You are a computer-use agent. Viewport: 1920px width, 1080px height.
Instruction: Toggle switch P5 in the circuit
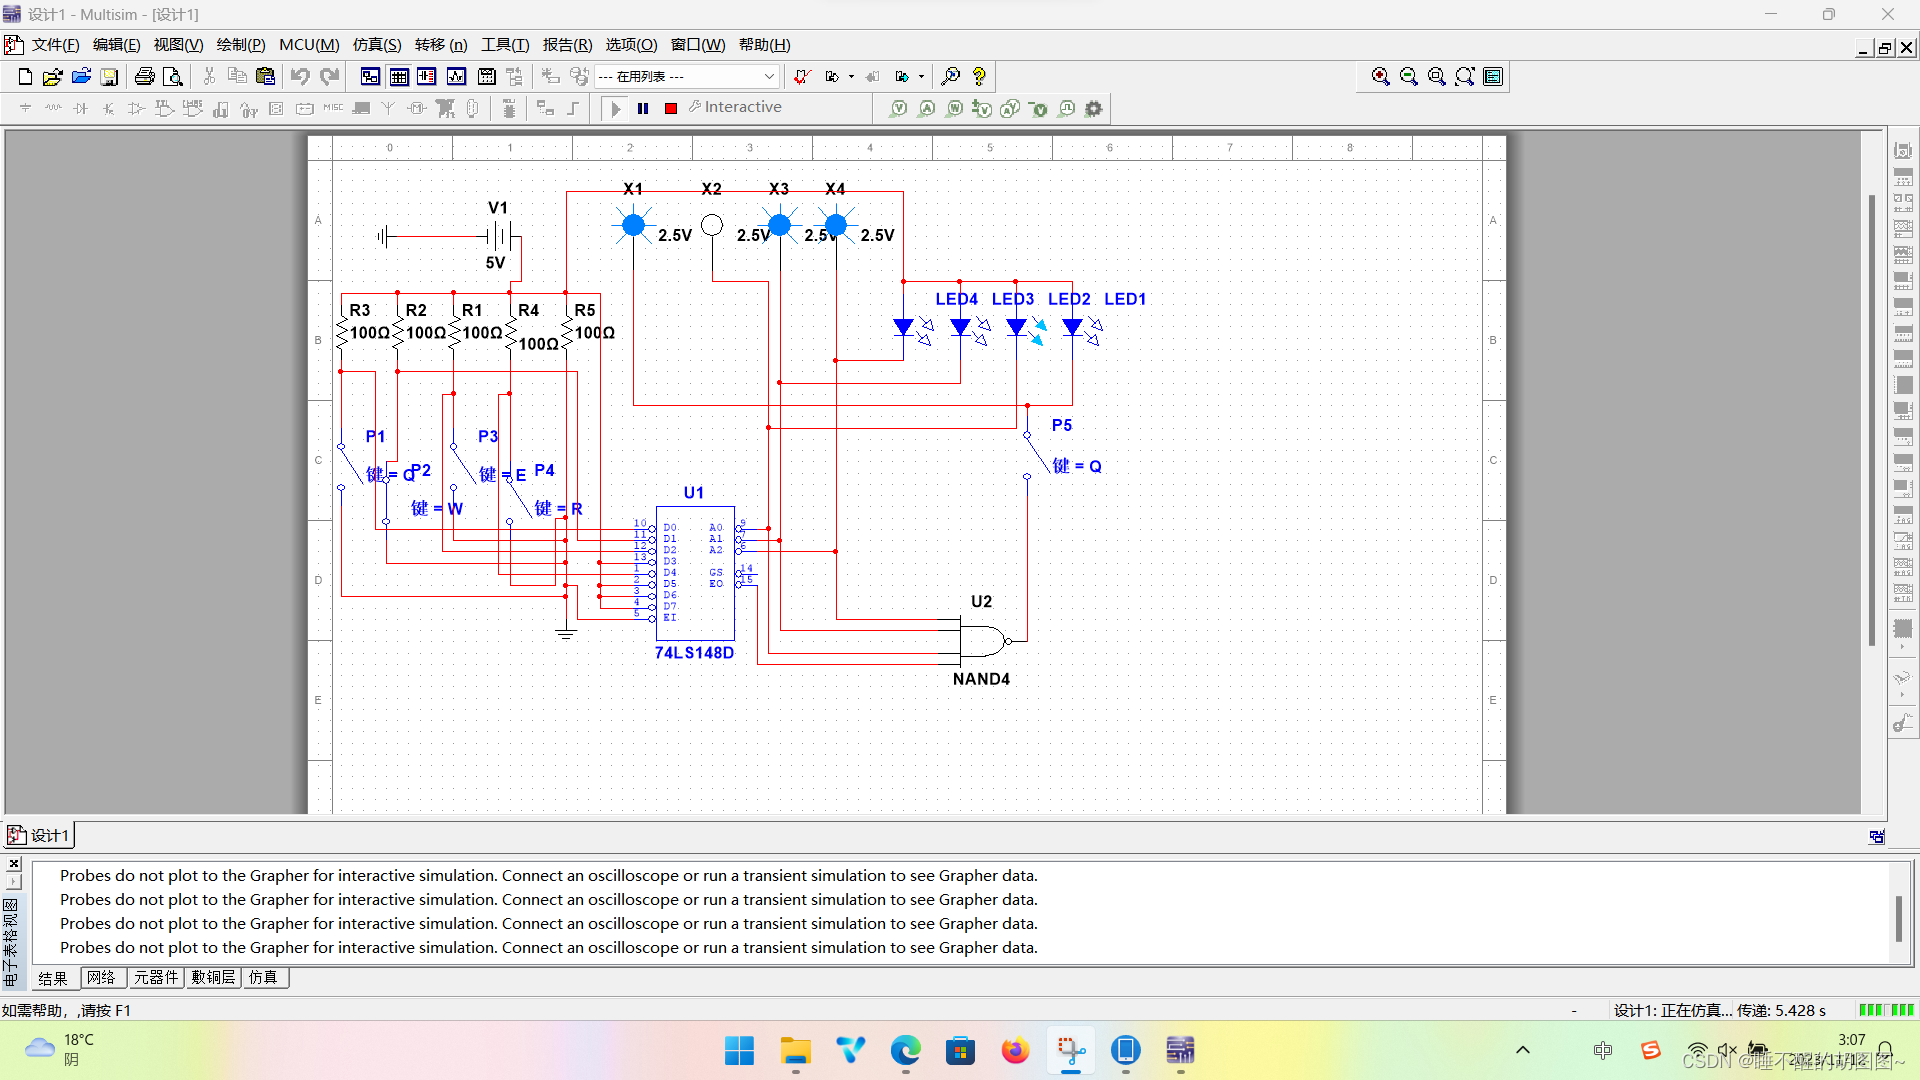(1037, 456)
